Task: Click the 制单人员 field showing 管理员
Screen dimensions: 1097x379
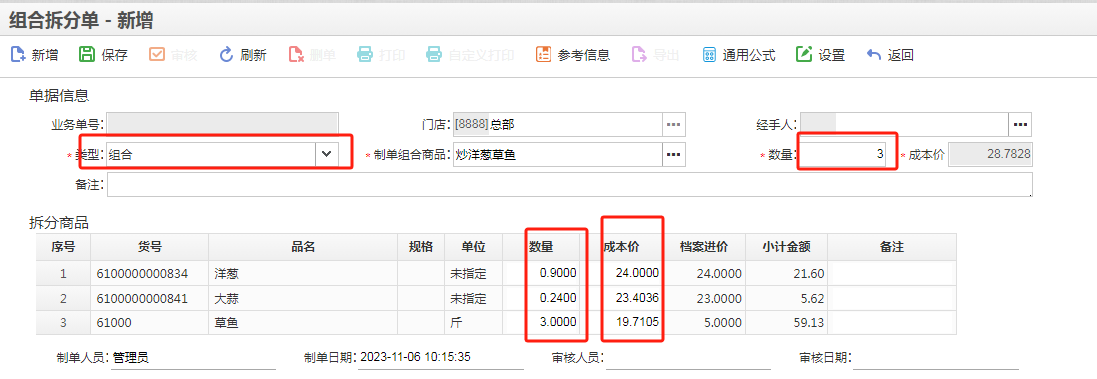Action: pyautogui.click(x=193, y=358)
